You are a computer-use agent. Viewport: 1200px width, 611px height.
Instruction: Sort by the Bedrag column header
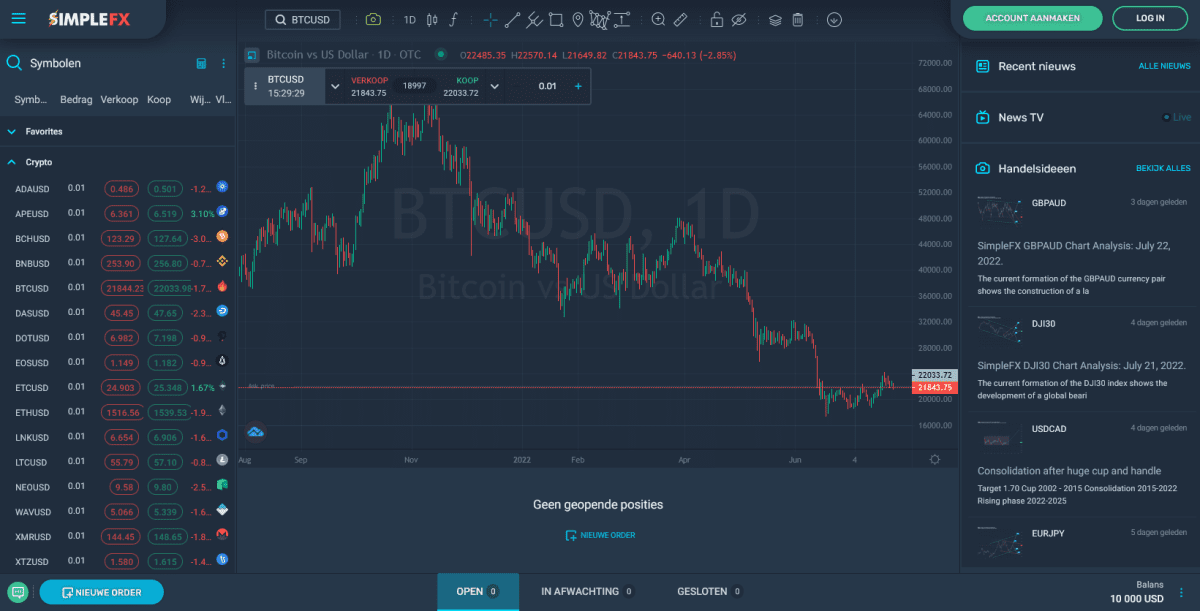coord(76,100)
